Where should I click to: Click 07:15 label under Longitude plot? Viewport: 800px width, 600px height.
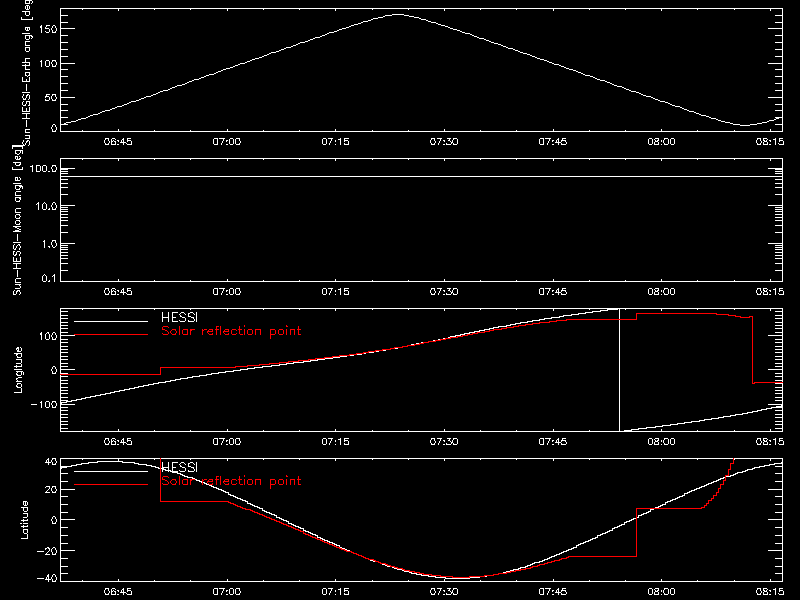coord(335,441)
